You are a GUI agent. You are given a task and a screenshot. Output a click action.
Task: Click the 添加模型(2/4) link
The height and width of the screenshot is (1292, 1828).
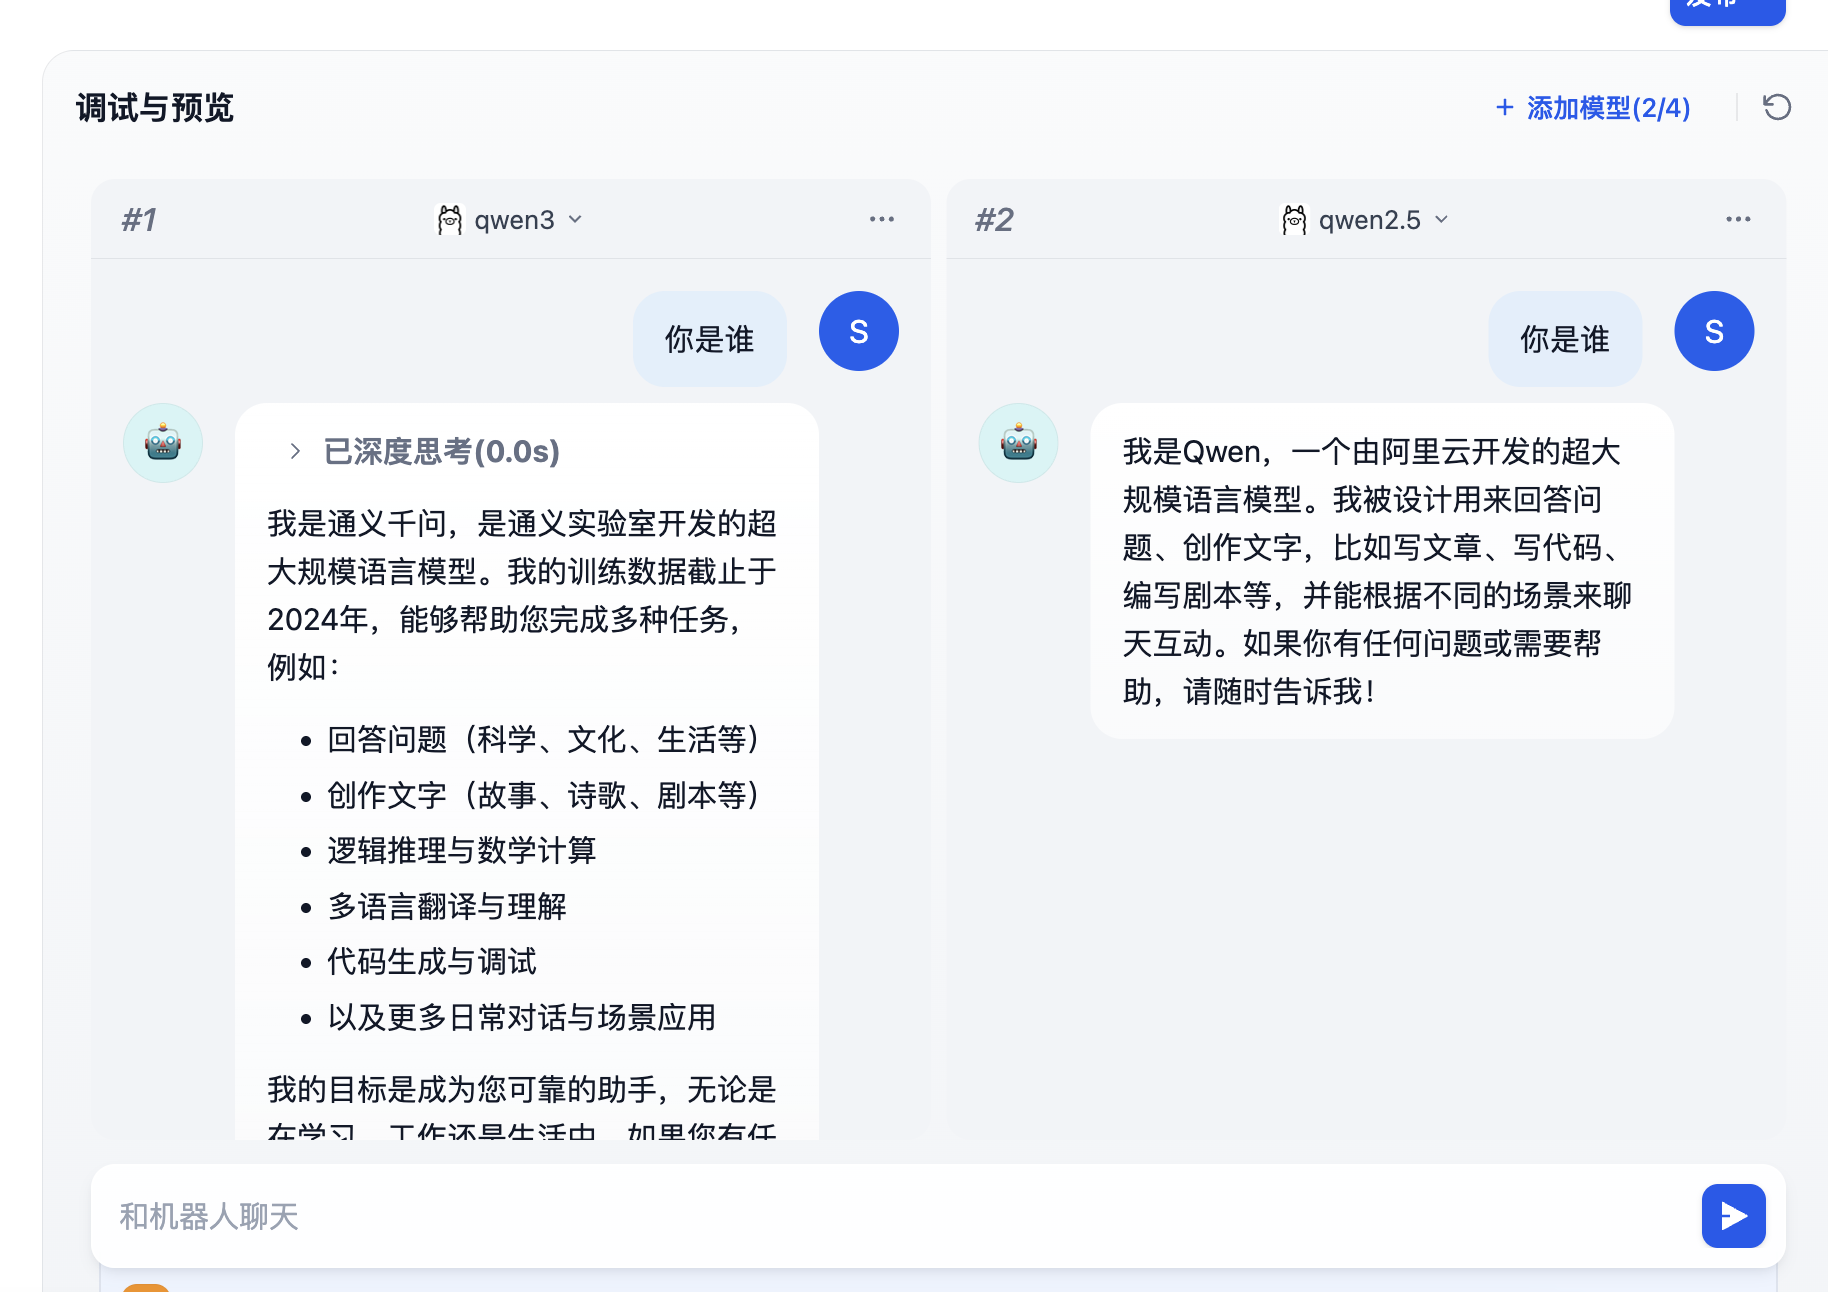pyautogui.click(x=1593, y=108)
